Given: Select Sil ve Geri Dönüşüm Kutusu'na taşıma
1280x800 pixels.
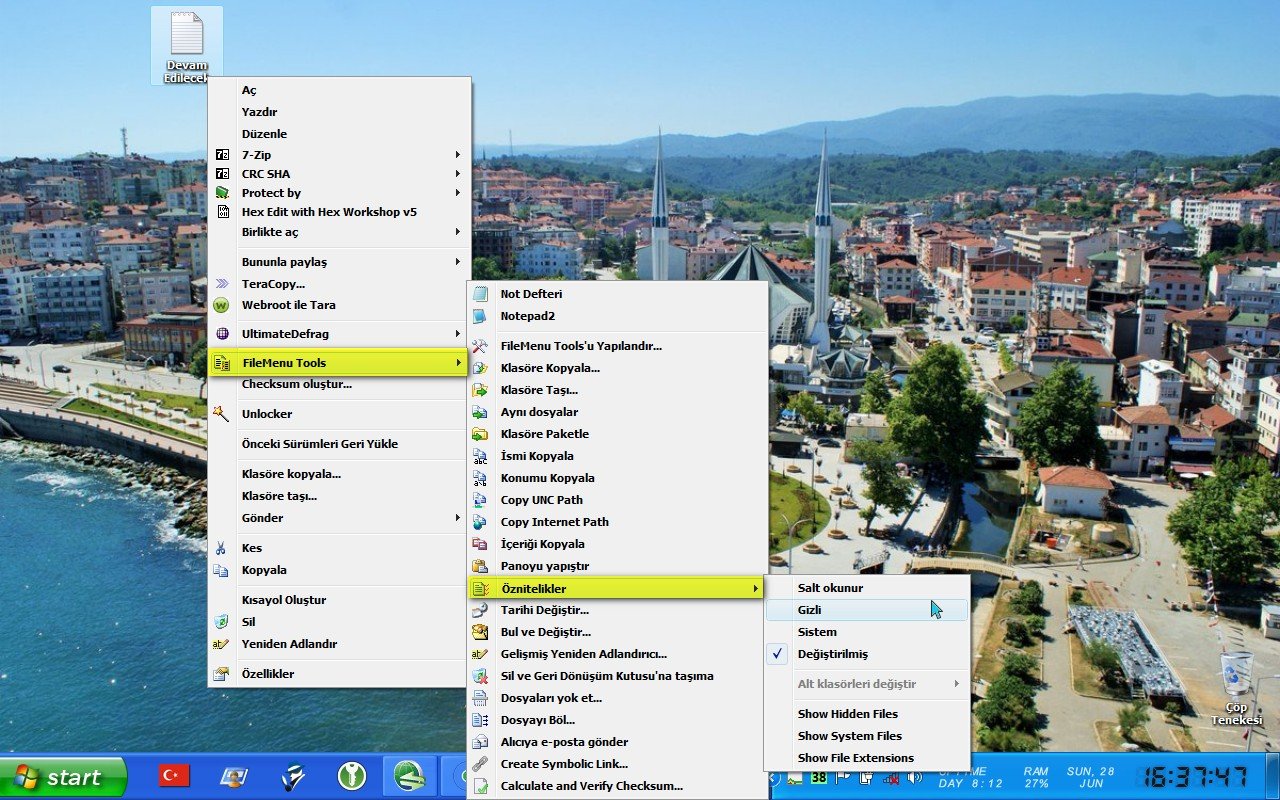Looking at the screenshot, I should pos(617,676).
